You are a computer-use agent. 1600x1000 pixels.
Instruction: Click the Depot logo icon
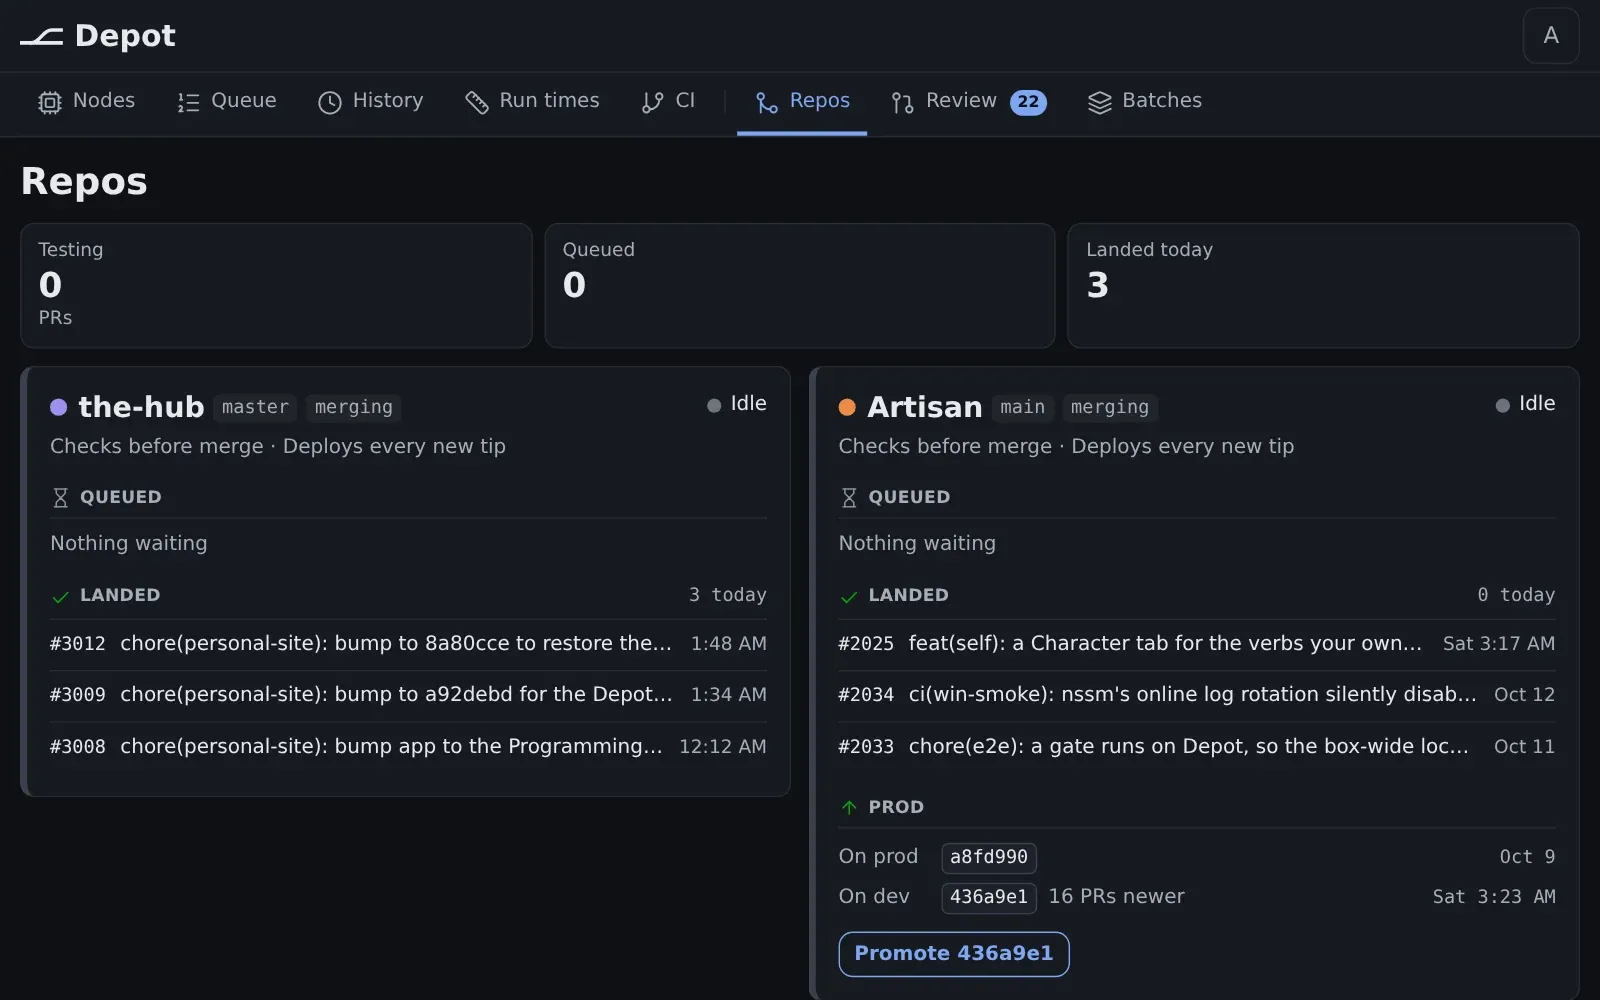tap(41, 37)
